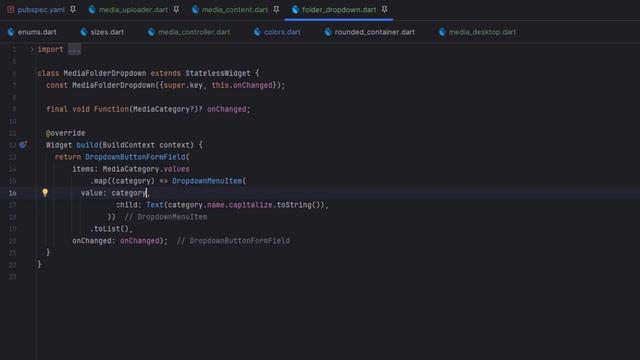Click line number 20 in the gutter
The height and width of the screenshot is (360, 640).
pos(13,241)
